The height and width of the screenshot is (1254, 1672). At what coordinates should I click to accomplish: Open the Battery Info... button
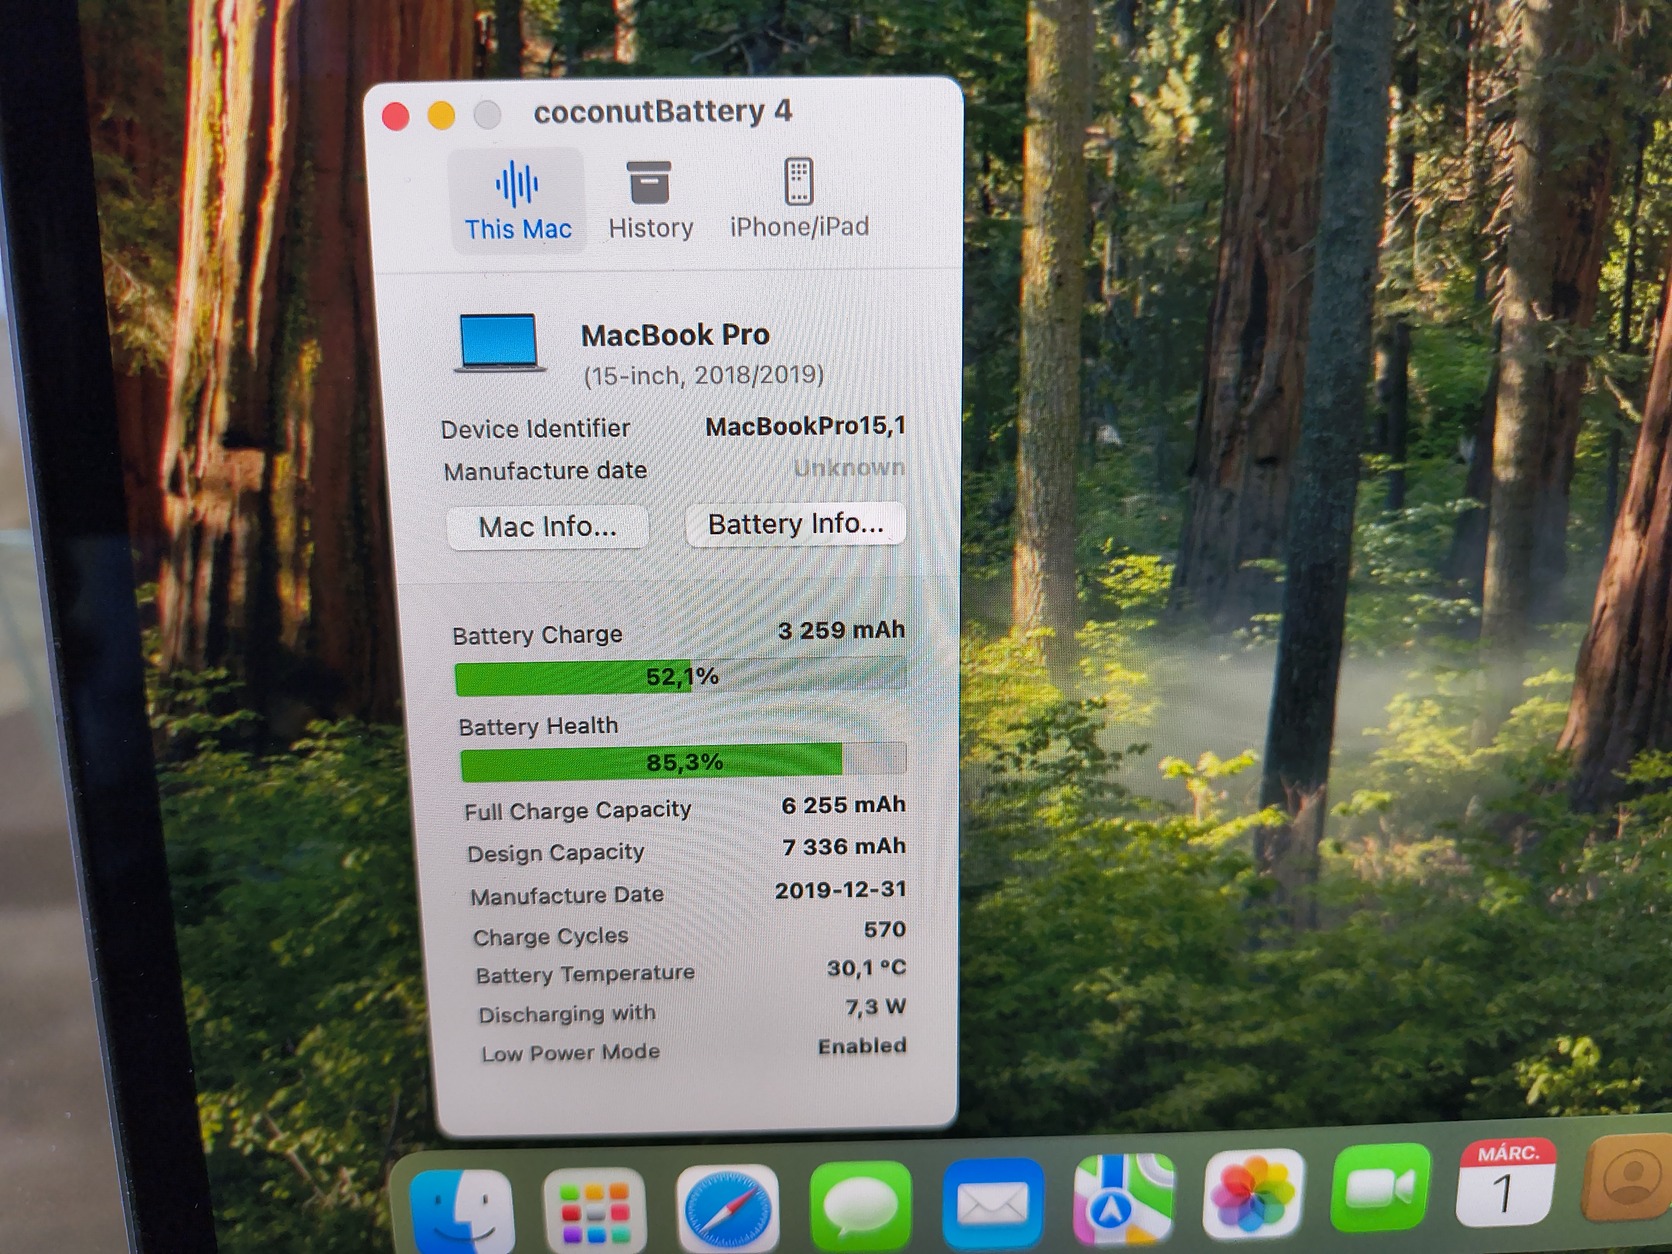pyautogui.click(x=796, y=524)
